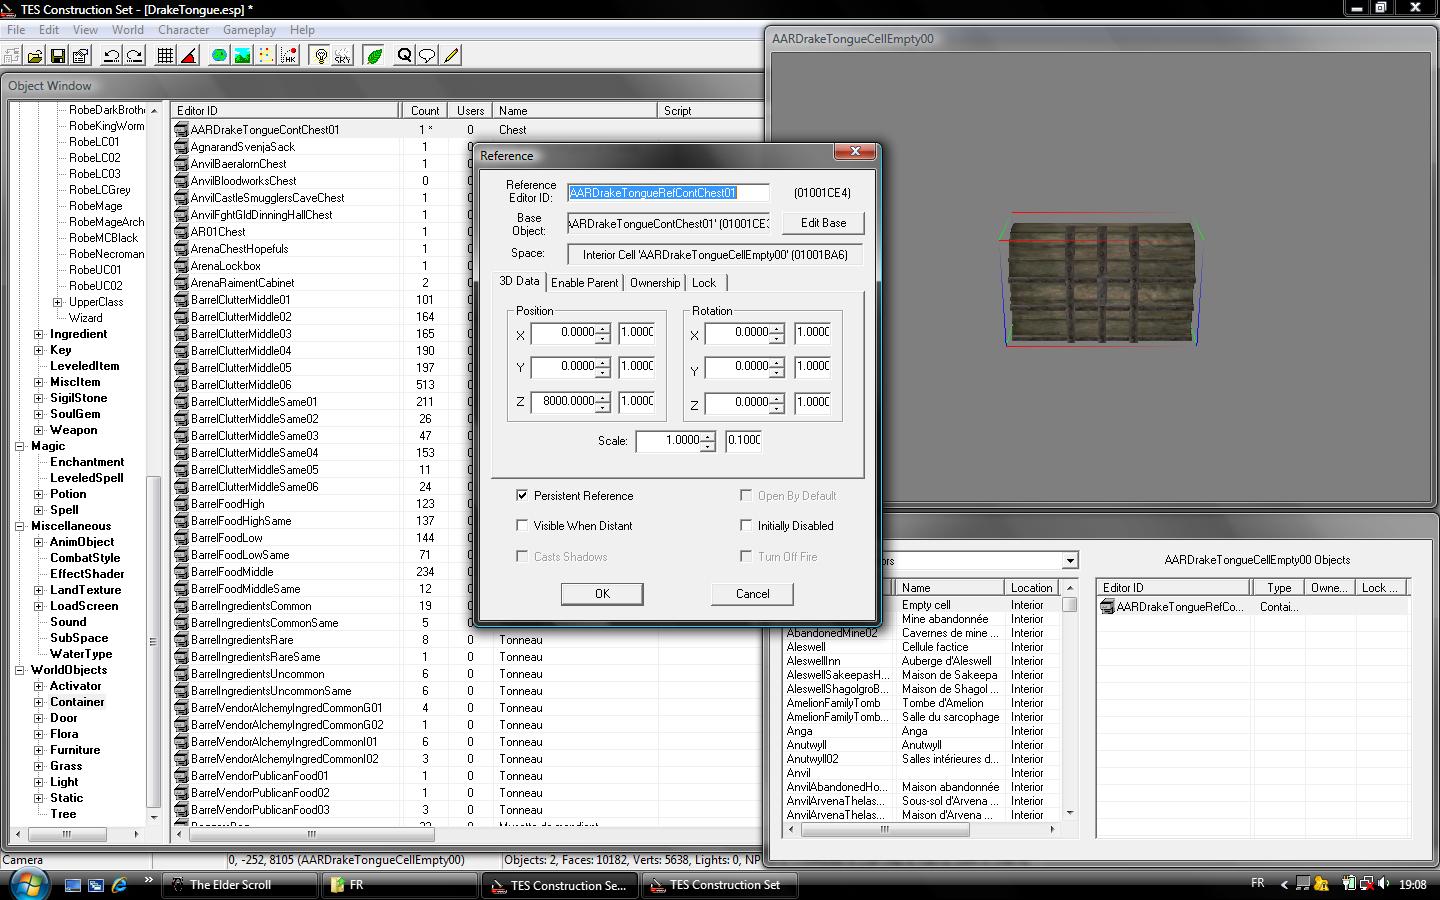Enable the Visible When Distant checkbox

pos(522,525)
